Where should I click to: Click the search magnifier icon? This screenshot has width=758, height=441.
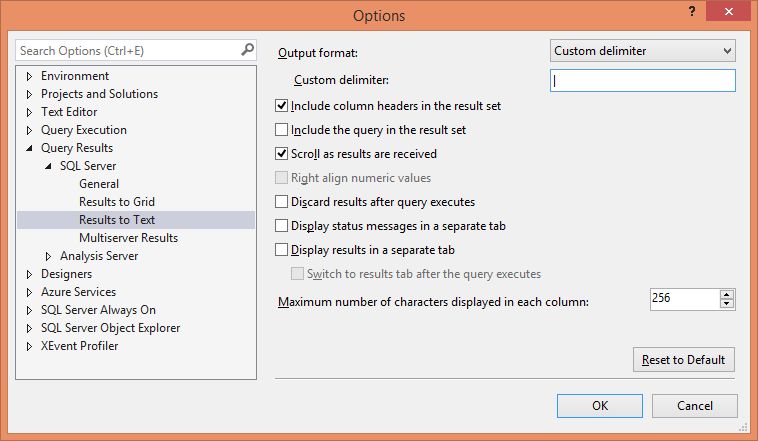tap(247, 50)
